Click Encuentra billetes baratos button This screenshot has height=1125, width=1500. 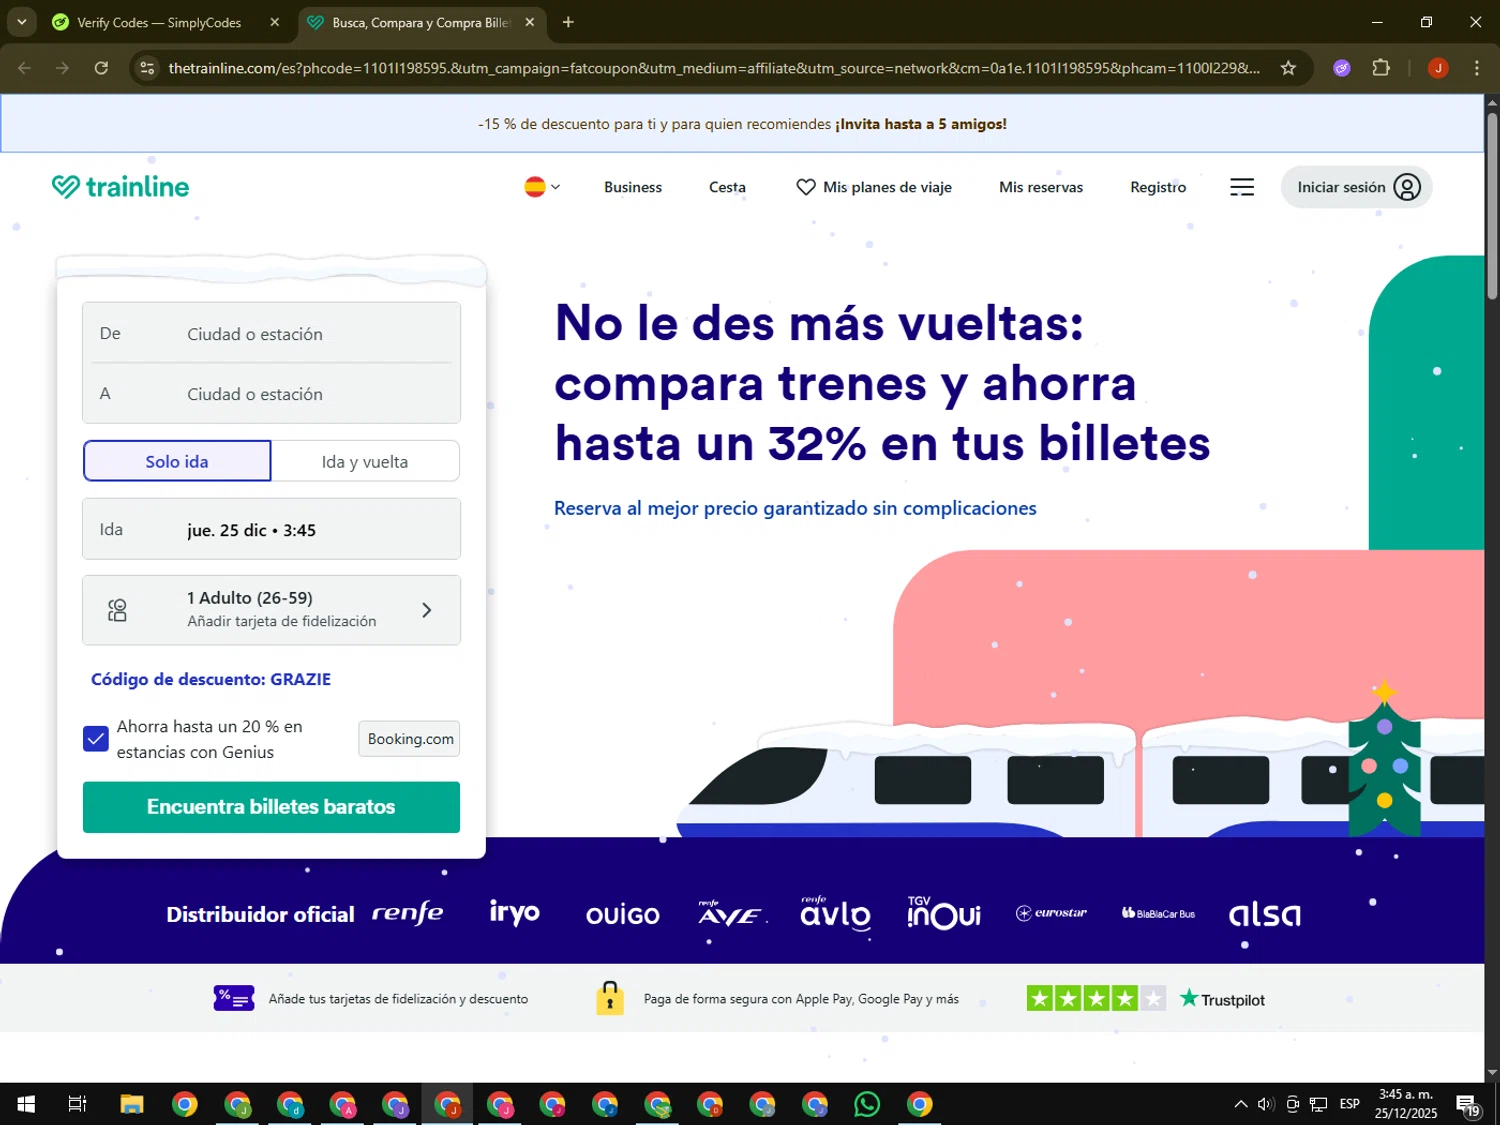point(271,807)
